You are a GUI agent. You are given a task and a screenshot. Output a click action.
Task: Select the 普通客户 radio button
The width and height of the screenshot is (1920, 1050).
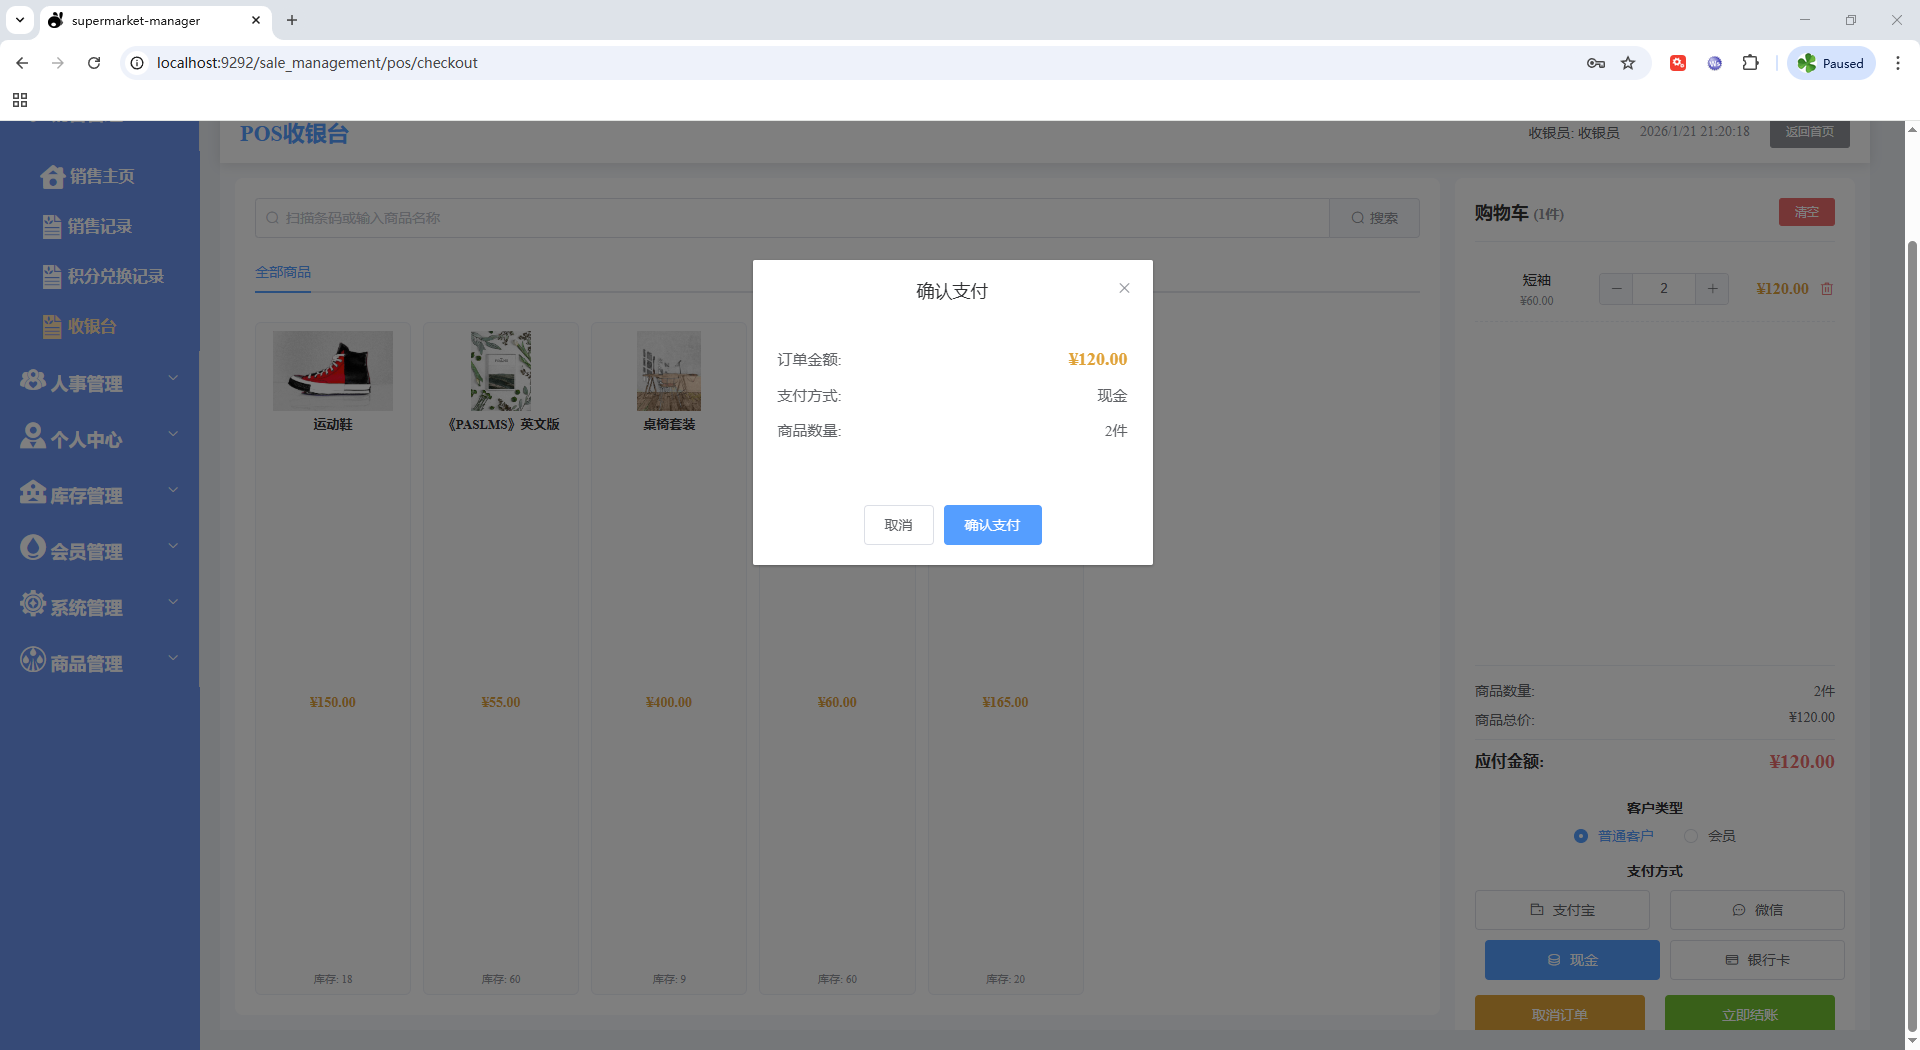click(1581, 836)
